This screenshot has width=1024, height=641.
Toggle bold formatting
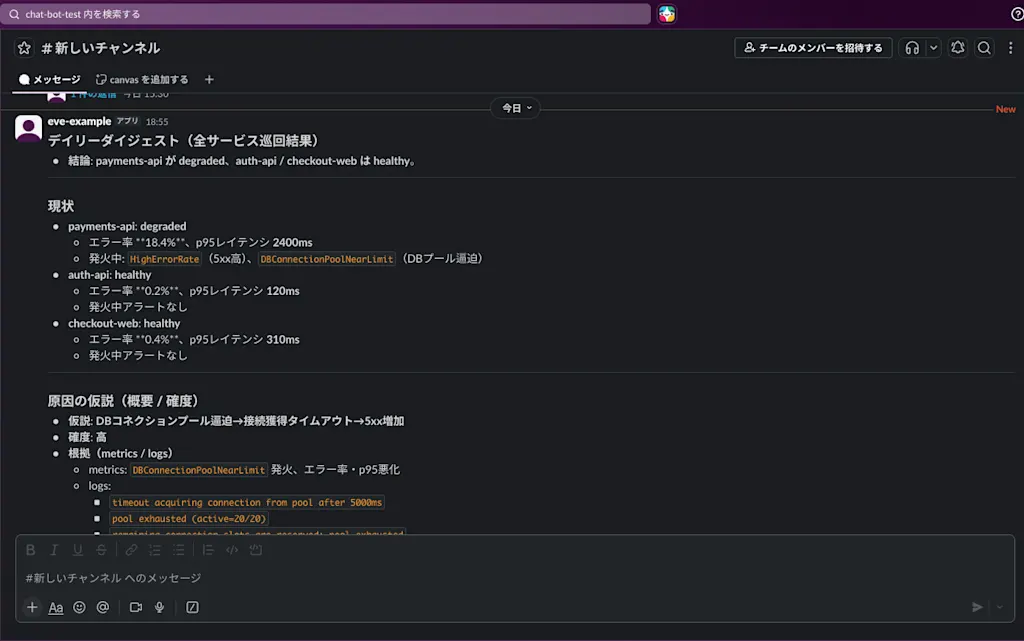click(31, 550)
